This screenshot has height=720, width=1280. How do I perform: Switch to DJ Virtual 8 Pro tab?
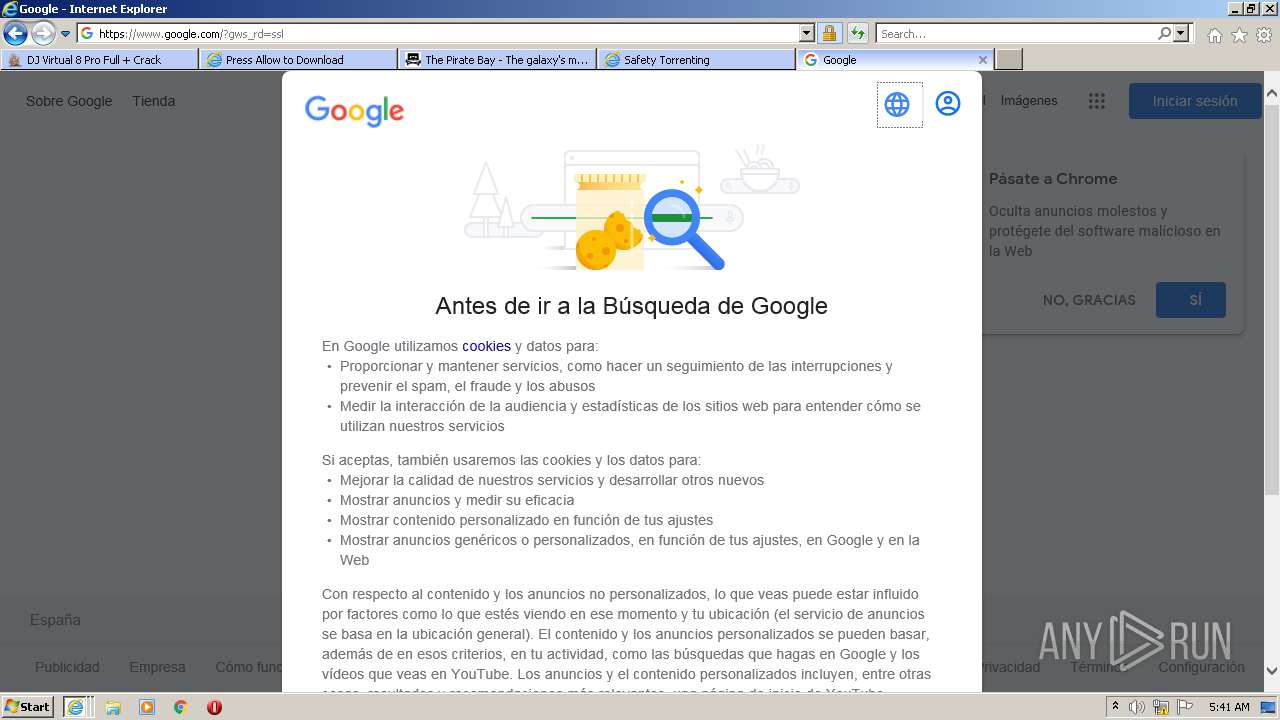99,60
